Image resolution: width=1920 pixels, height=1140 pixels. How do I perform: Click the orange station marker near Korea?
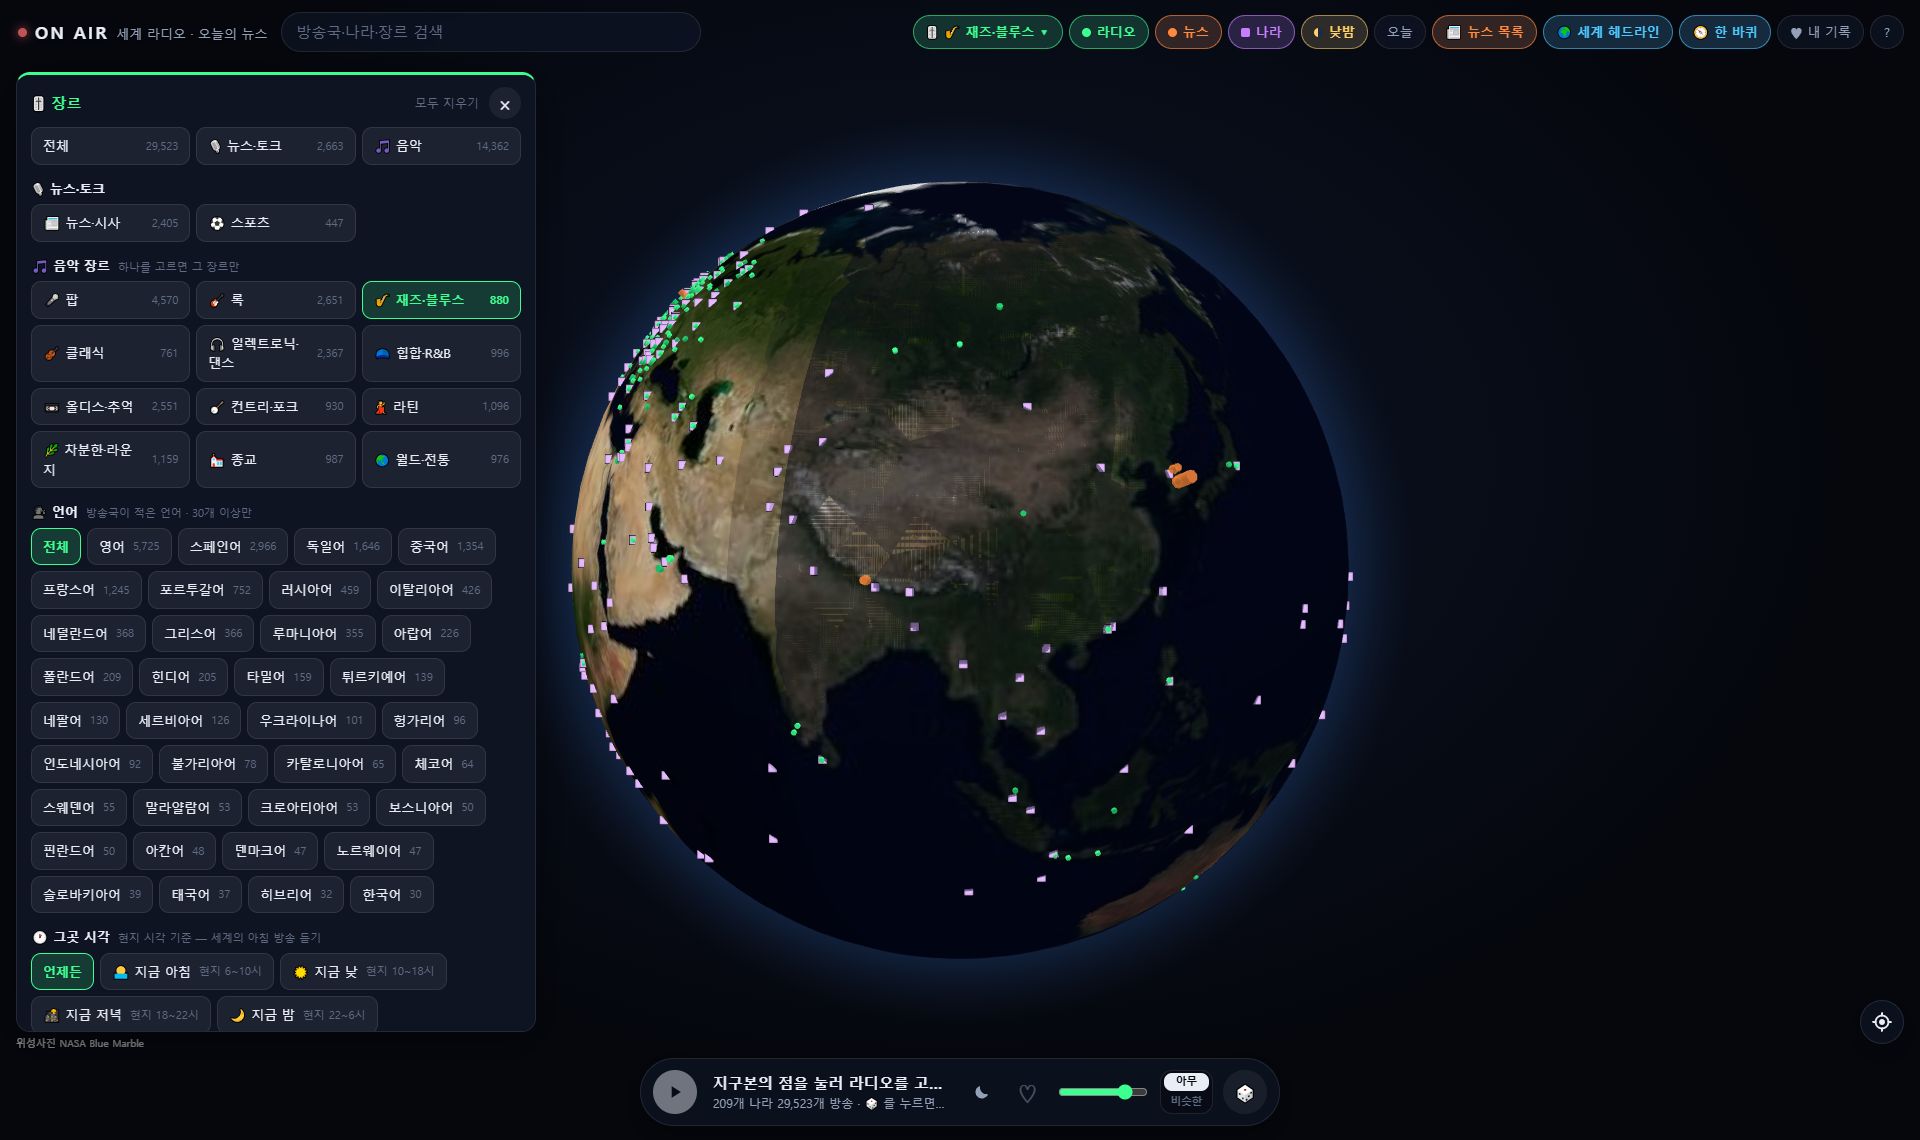pos(1183,477)
